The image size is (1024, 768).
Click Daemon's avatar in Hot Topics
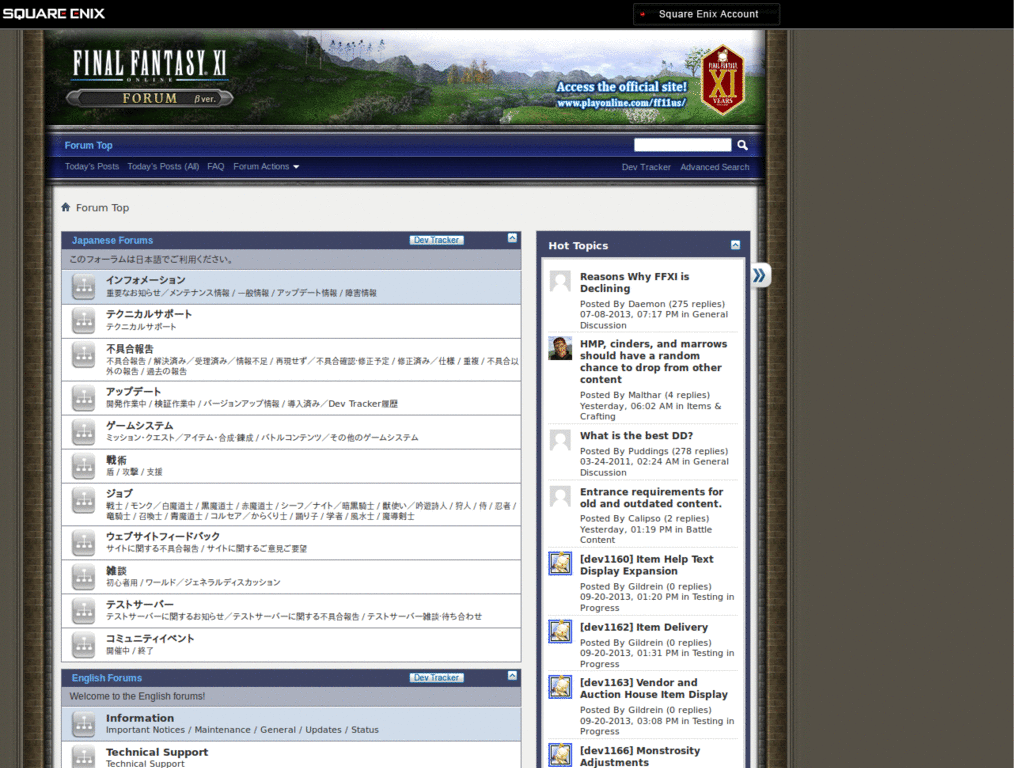click(x=560, y=281)
